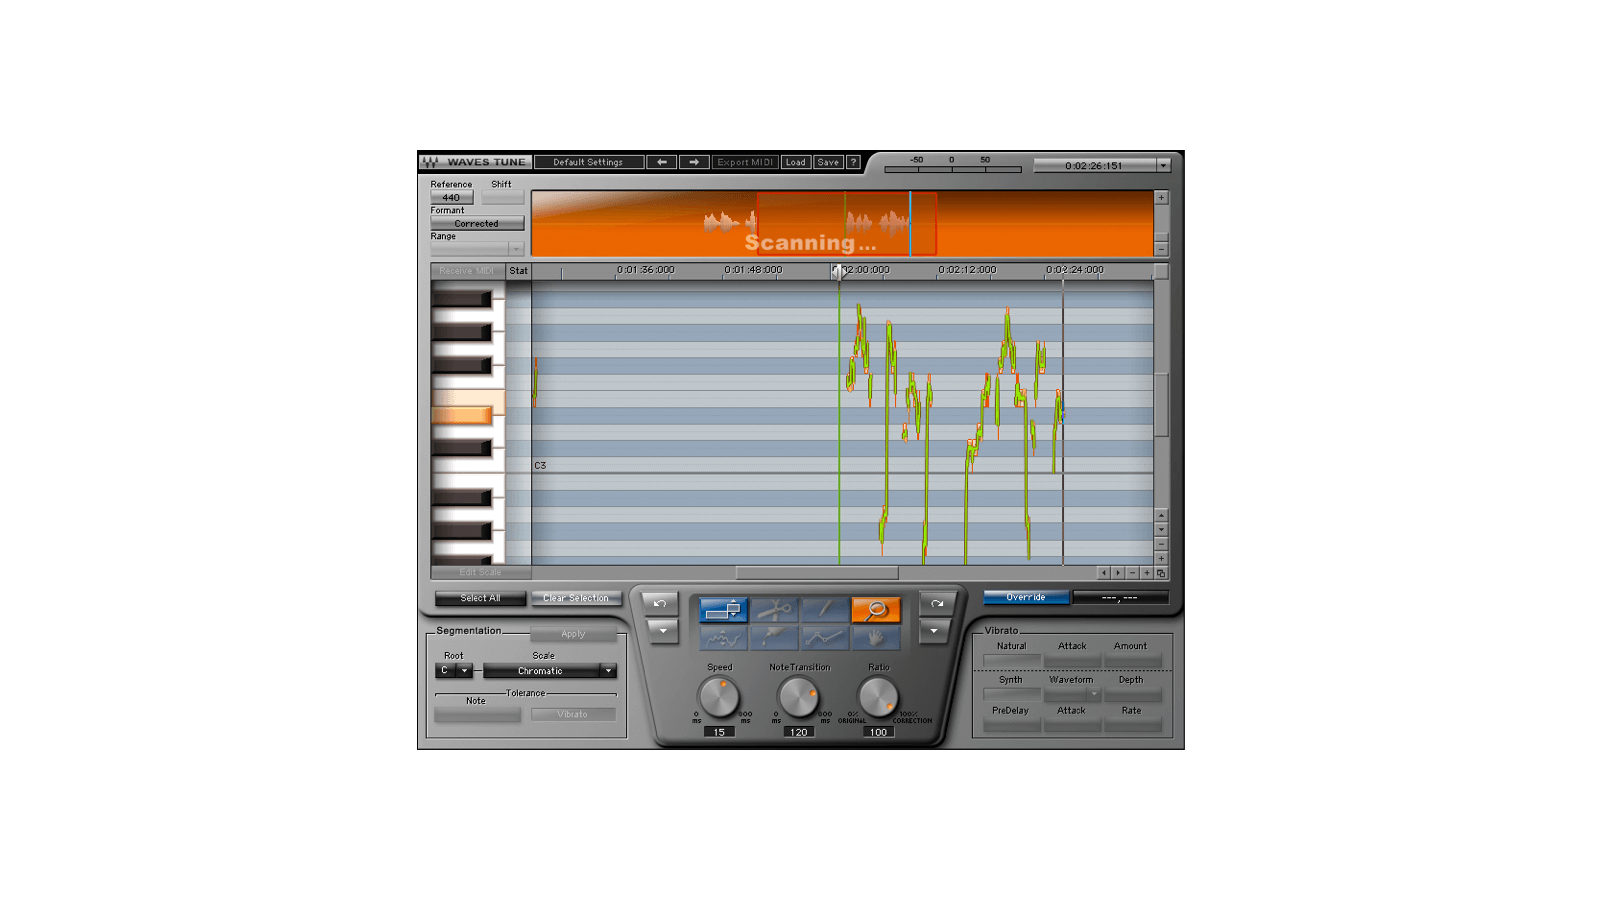
Task: Open the Default Settings preset menu
Action: click(x=589, y=162)
